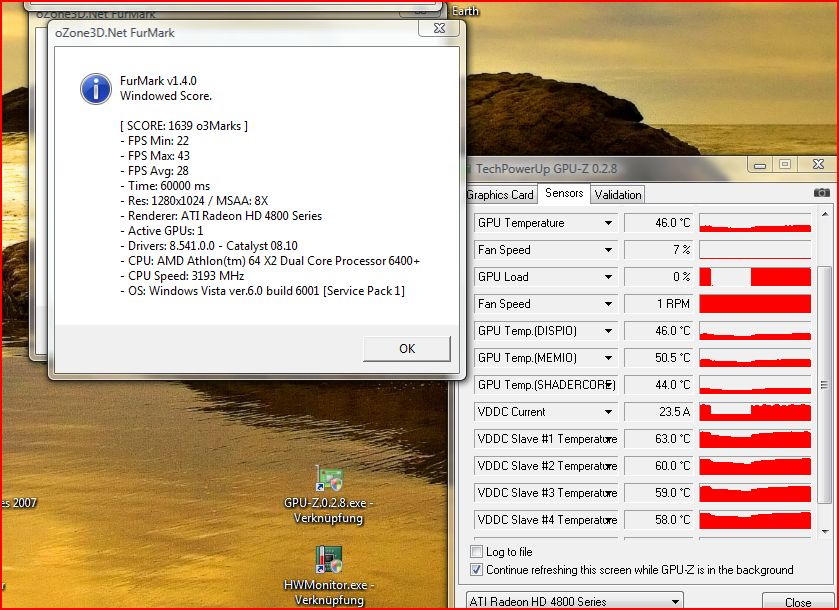Click the GPU-Z screenshot camera icon
The image size is (839, 610).
[821, 193]
